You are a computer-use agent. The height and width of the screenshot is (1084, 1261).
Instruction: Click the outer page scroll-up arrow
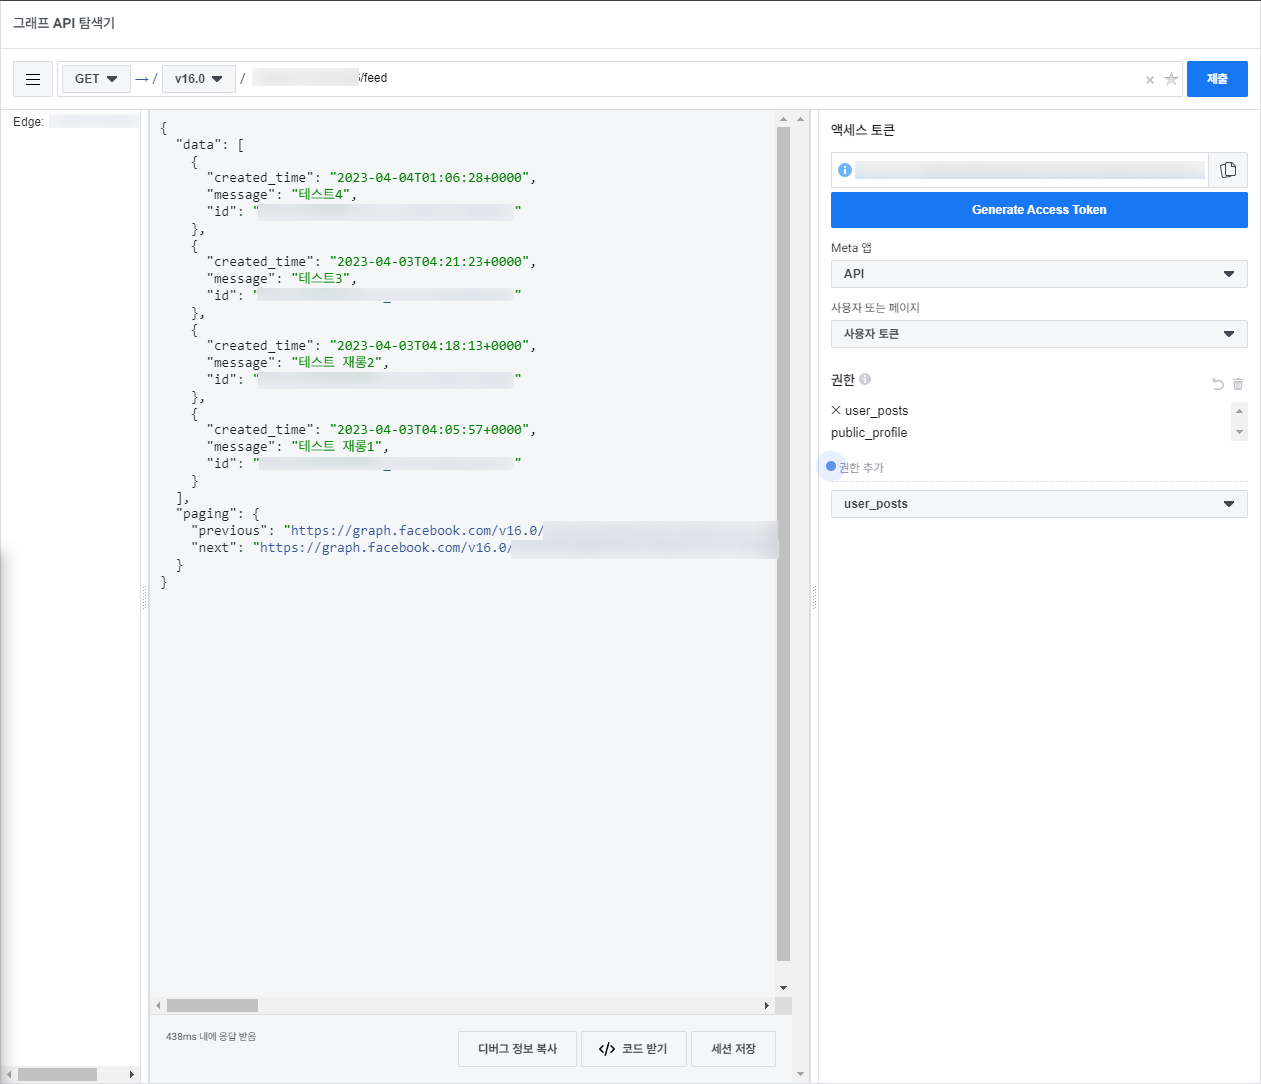click(800, 119)
